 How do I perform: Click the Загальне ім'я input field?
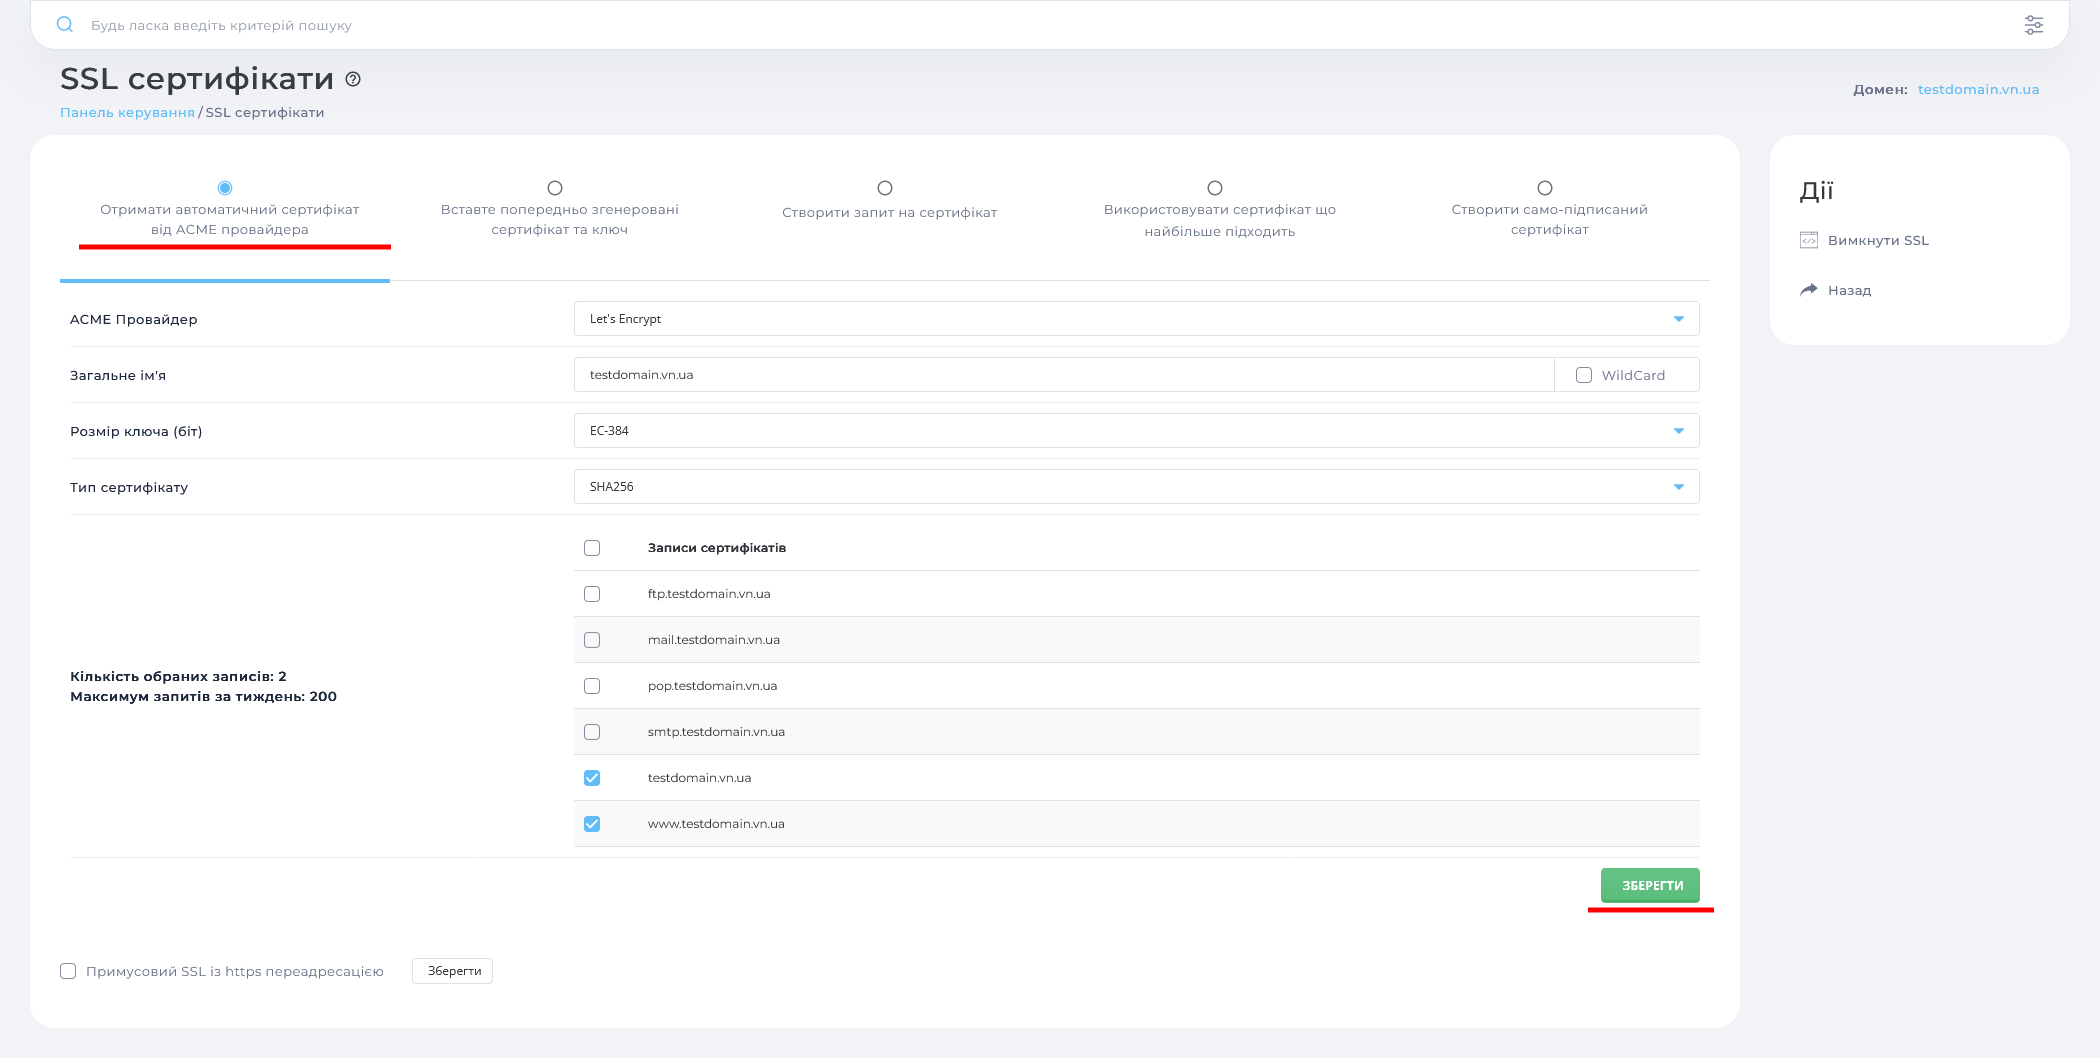click(1063, 375)
